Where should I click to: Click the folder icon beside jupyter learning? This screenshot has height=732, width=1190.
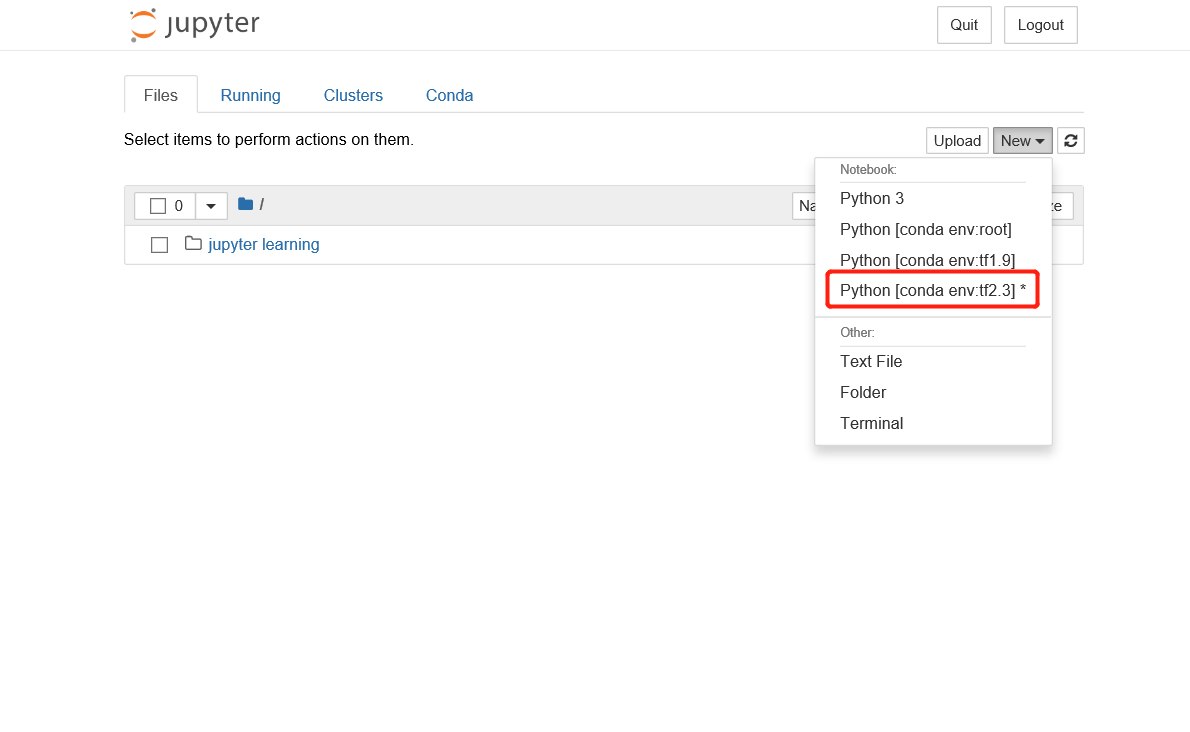[194, 243]
